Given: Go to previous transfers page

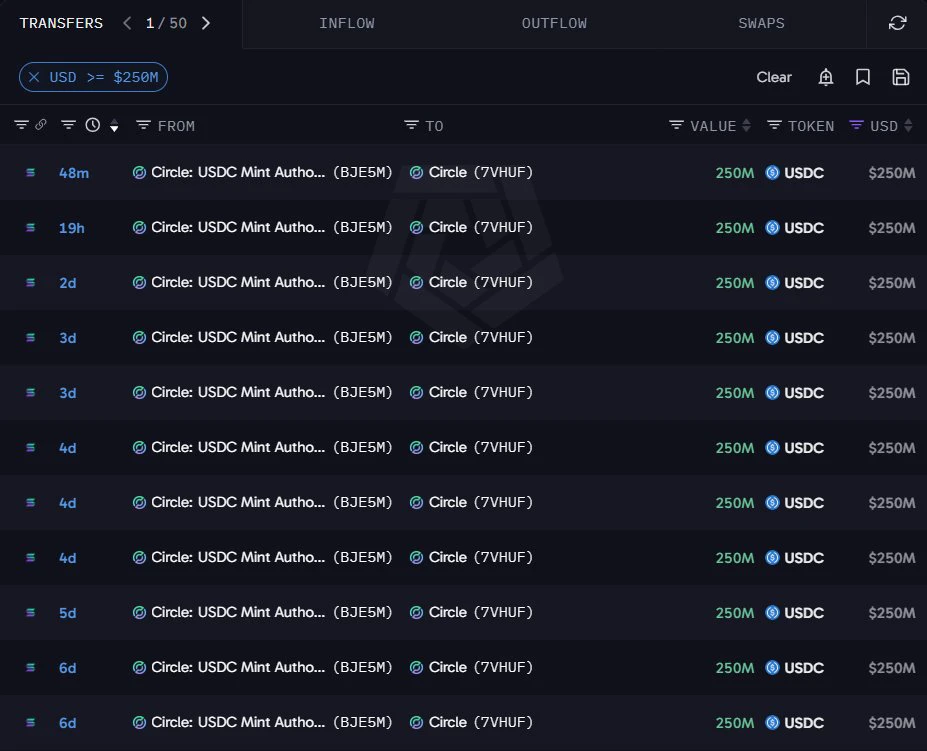Looking at the screenshot, I should point(127,23).
